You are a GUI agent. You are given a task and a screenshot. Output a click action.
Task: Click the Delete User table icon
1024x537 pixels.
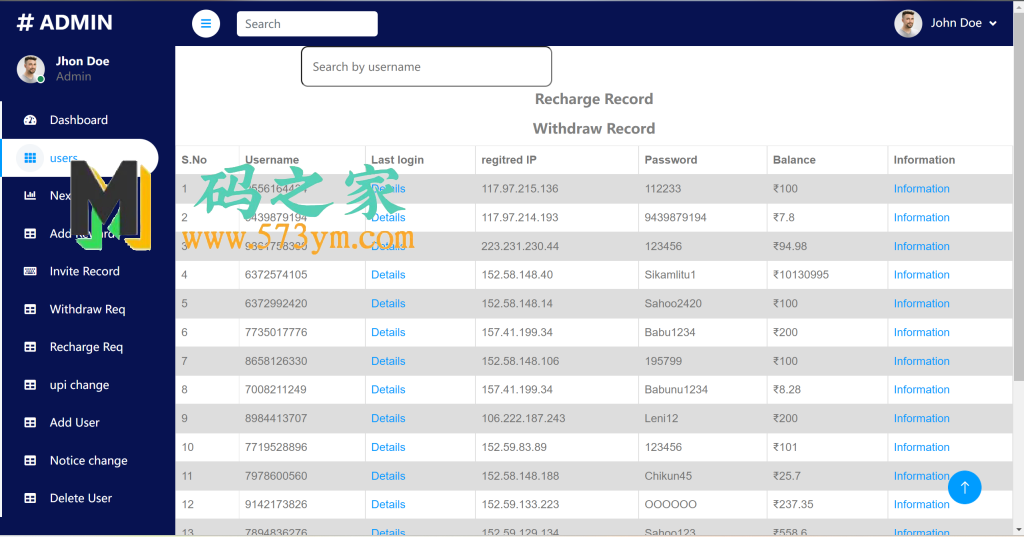pos(30,498)
